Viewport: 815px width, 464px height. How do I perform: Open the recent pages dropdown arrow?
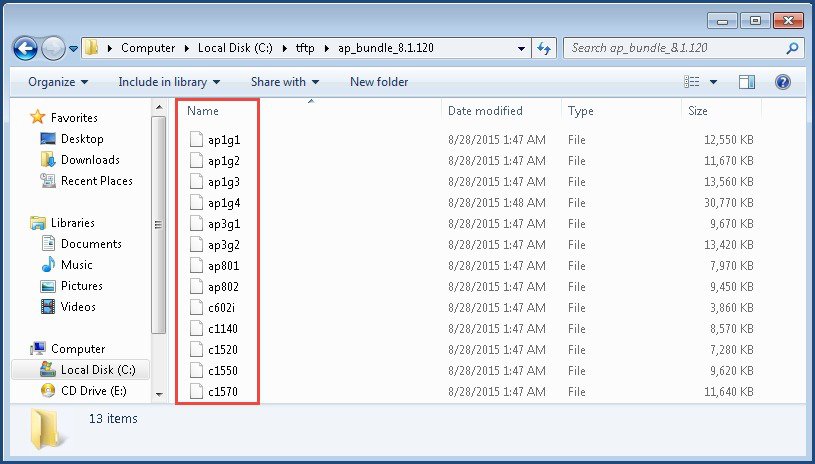click(x=73, y=49)
